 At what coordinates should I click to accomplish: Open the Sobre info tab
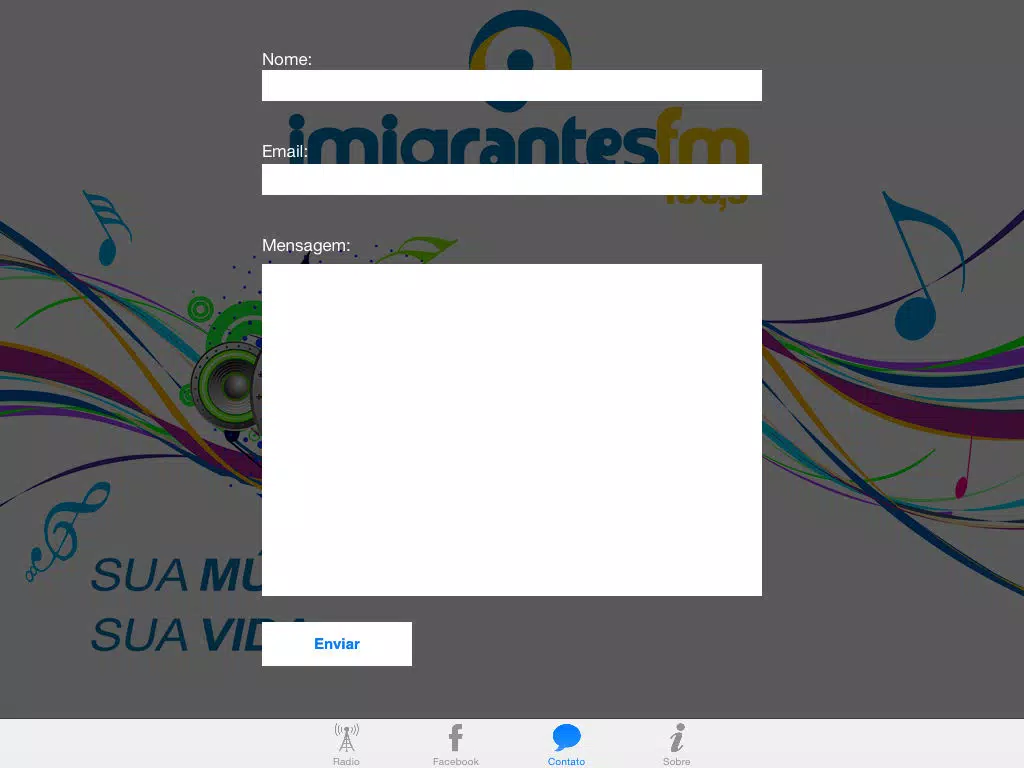click(x=677, y=744)
